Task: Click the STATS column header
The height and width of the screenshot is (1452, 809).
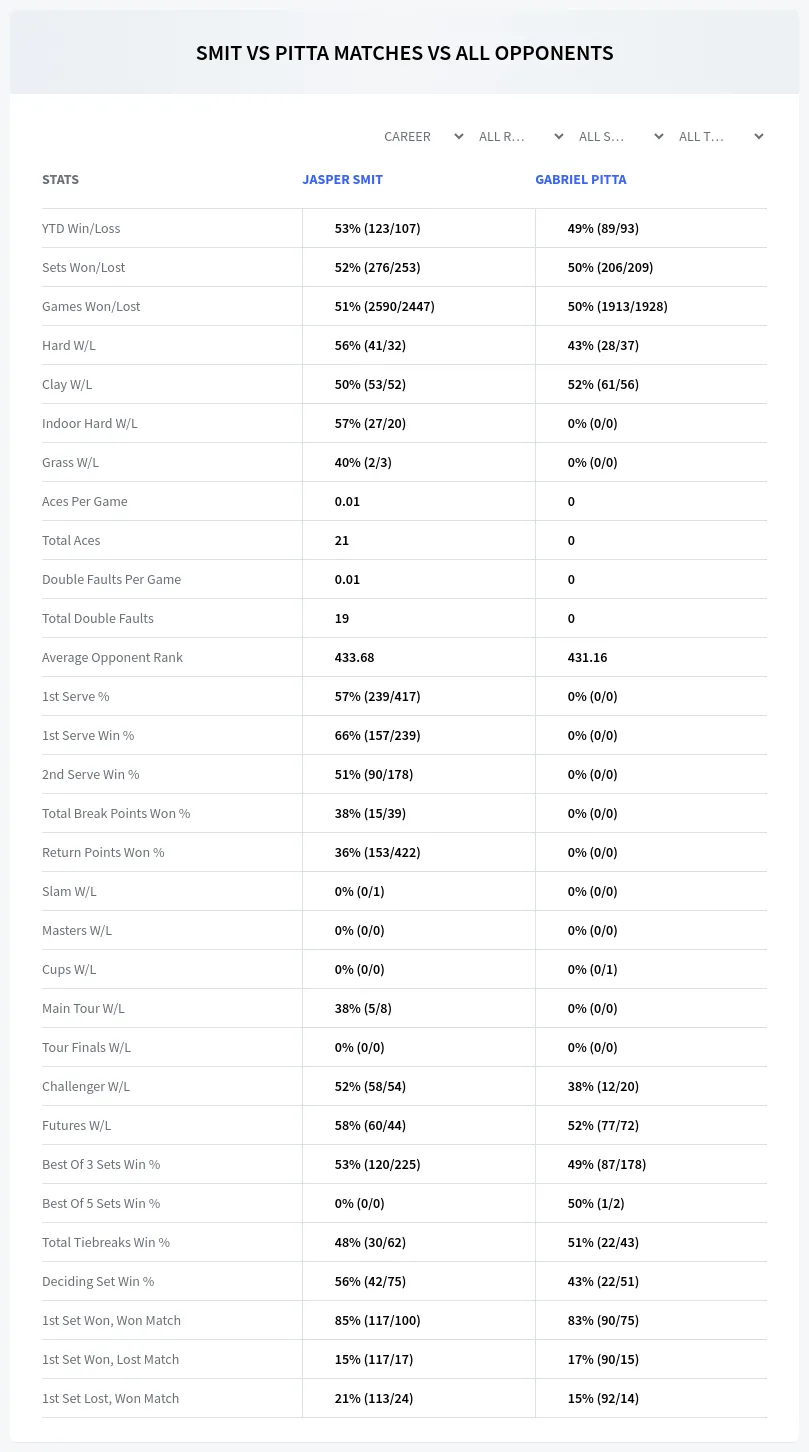Action: tap(60, 180)
